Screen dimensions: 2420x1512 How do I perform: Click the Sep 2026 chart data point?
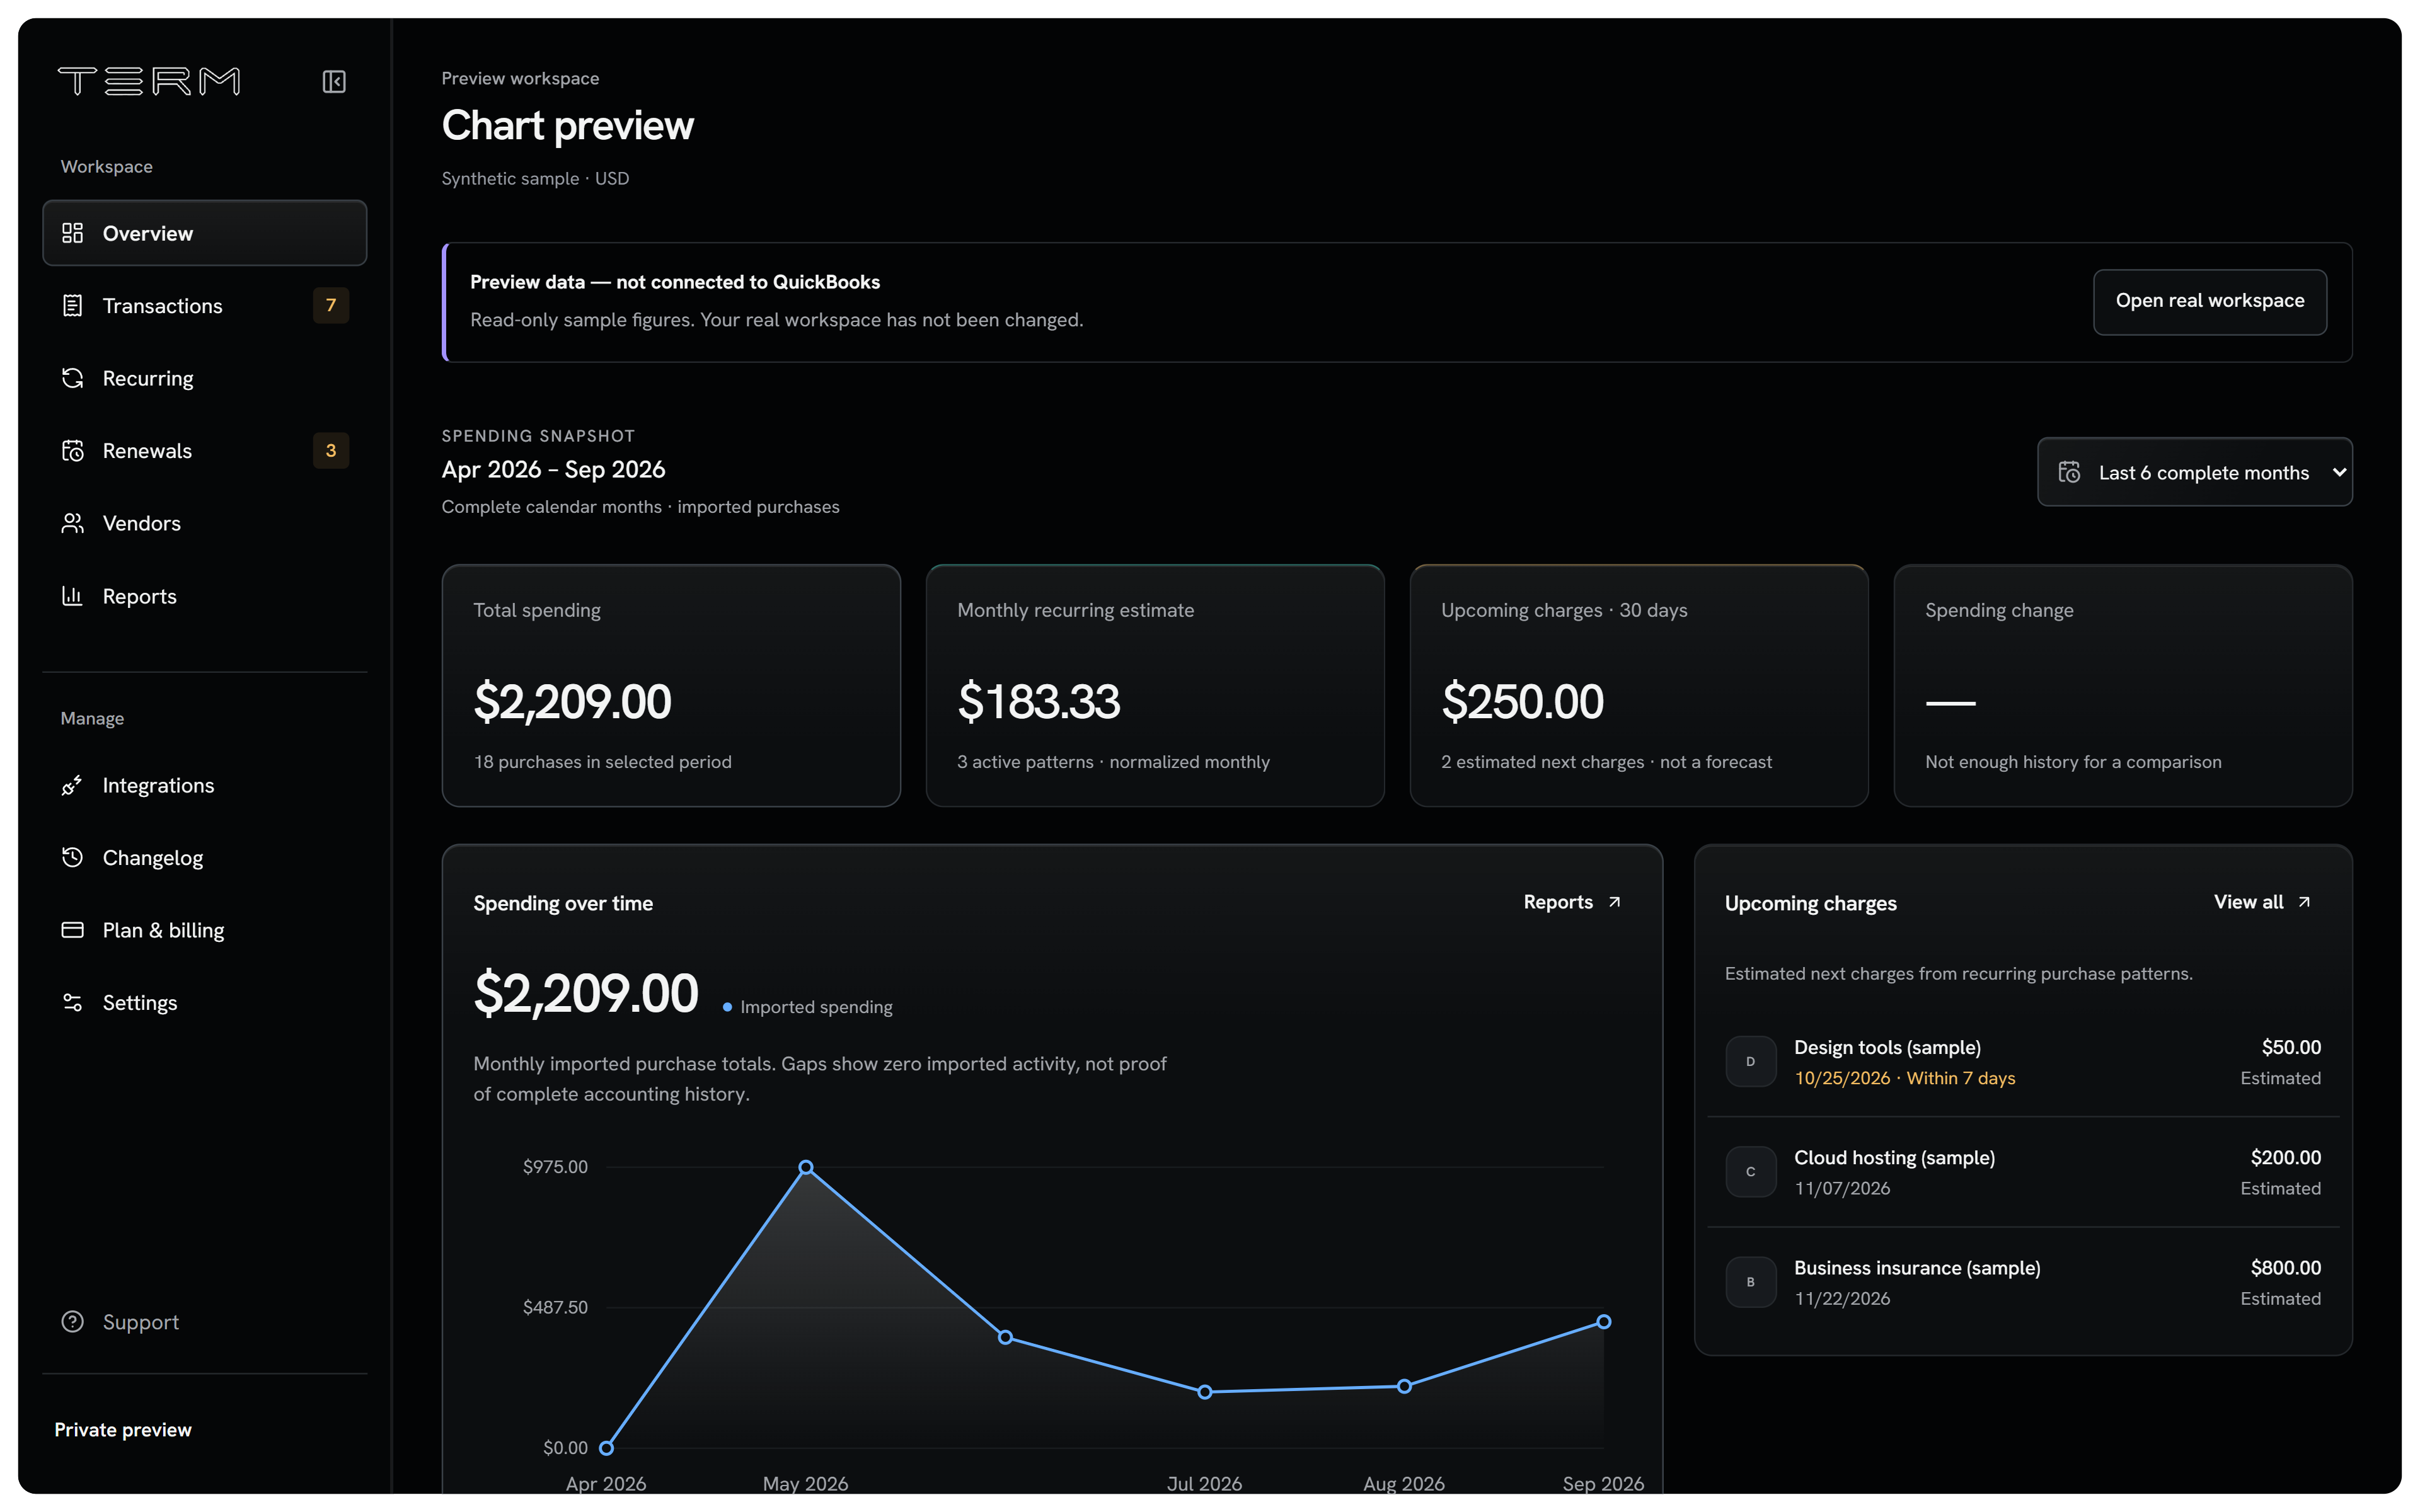coord(1603,1321)
